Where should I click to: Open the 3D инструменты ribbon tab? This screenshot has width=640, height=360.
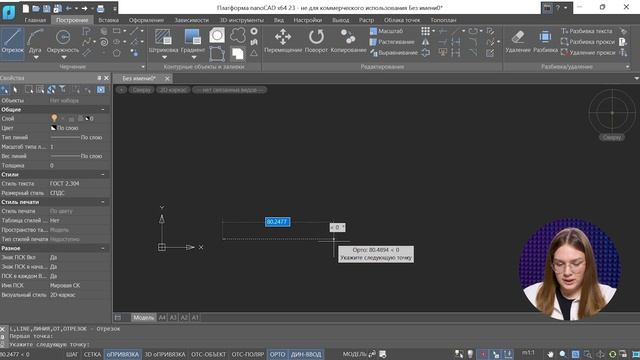pos(242,20)
